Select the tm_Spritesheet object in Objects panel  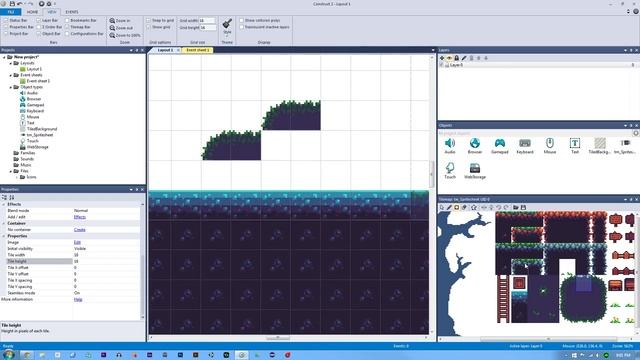point(625,146)
